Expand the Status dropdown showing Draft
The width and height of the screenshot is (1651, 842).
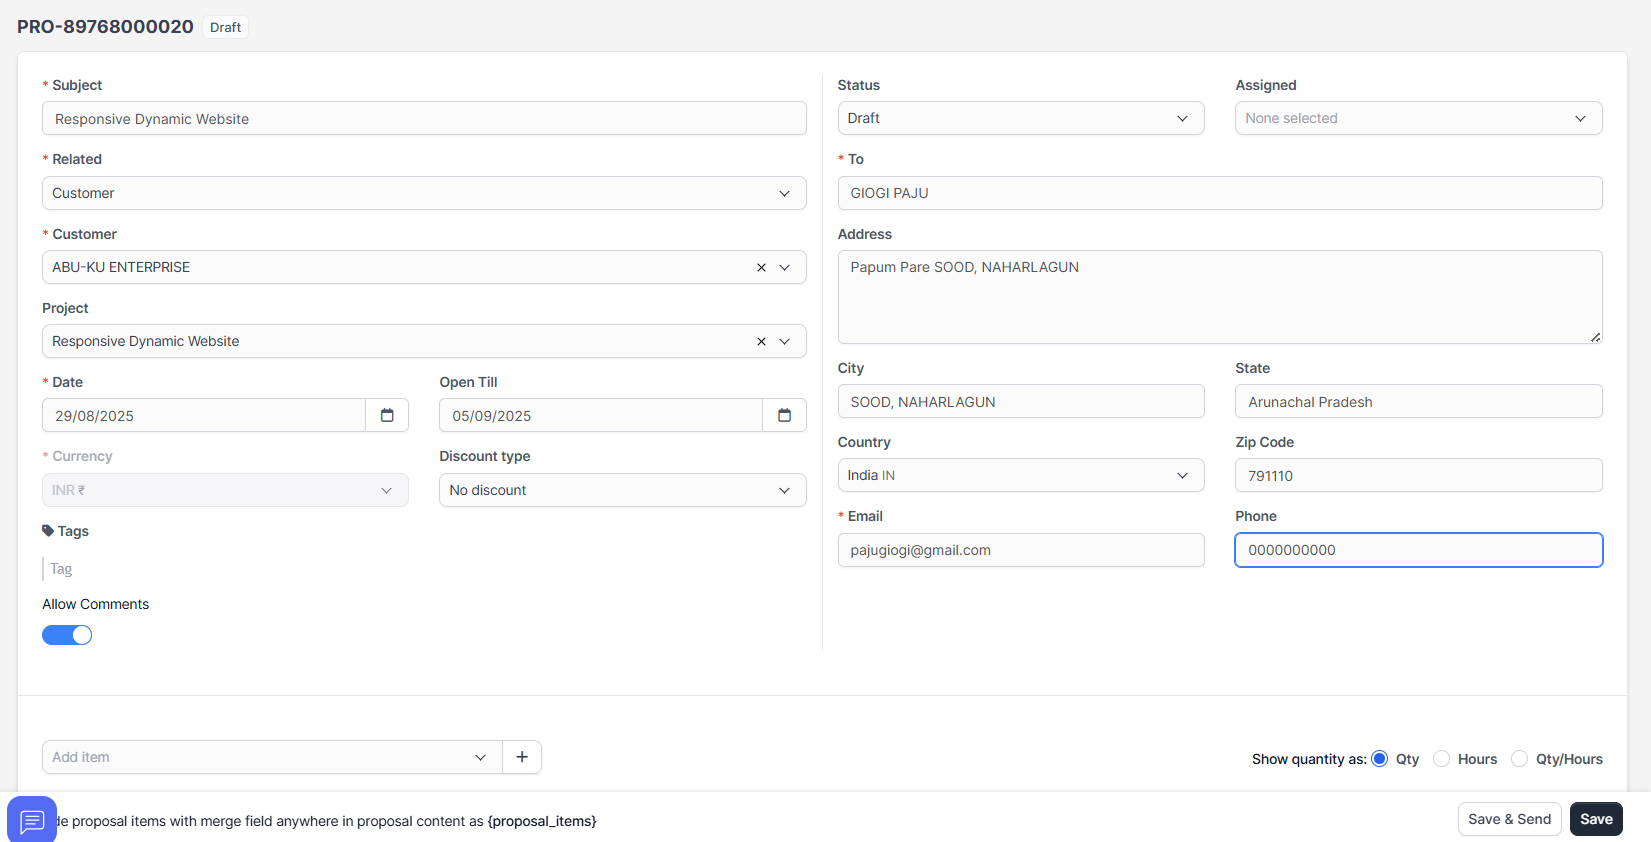(1020, 118)
